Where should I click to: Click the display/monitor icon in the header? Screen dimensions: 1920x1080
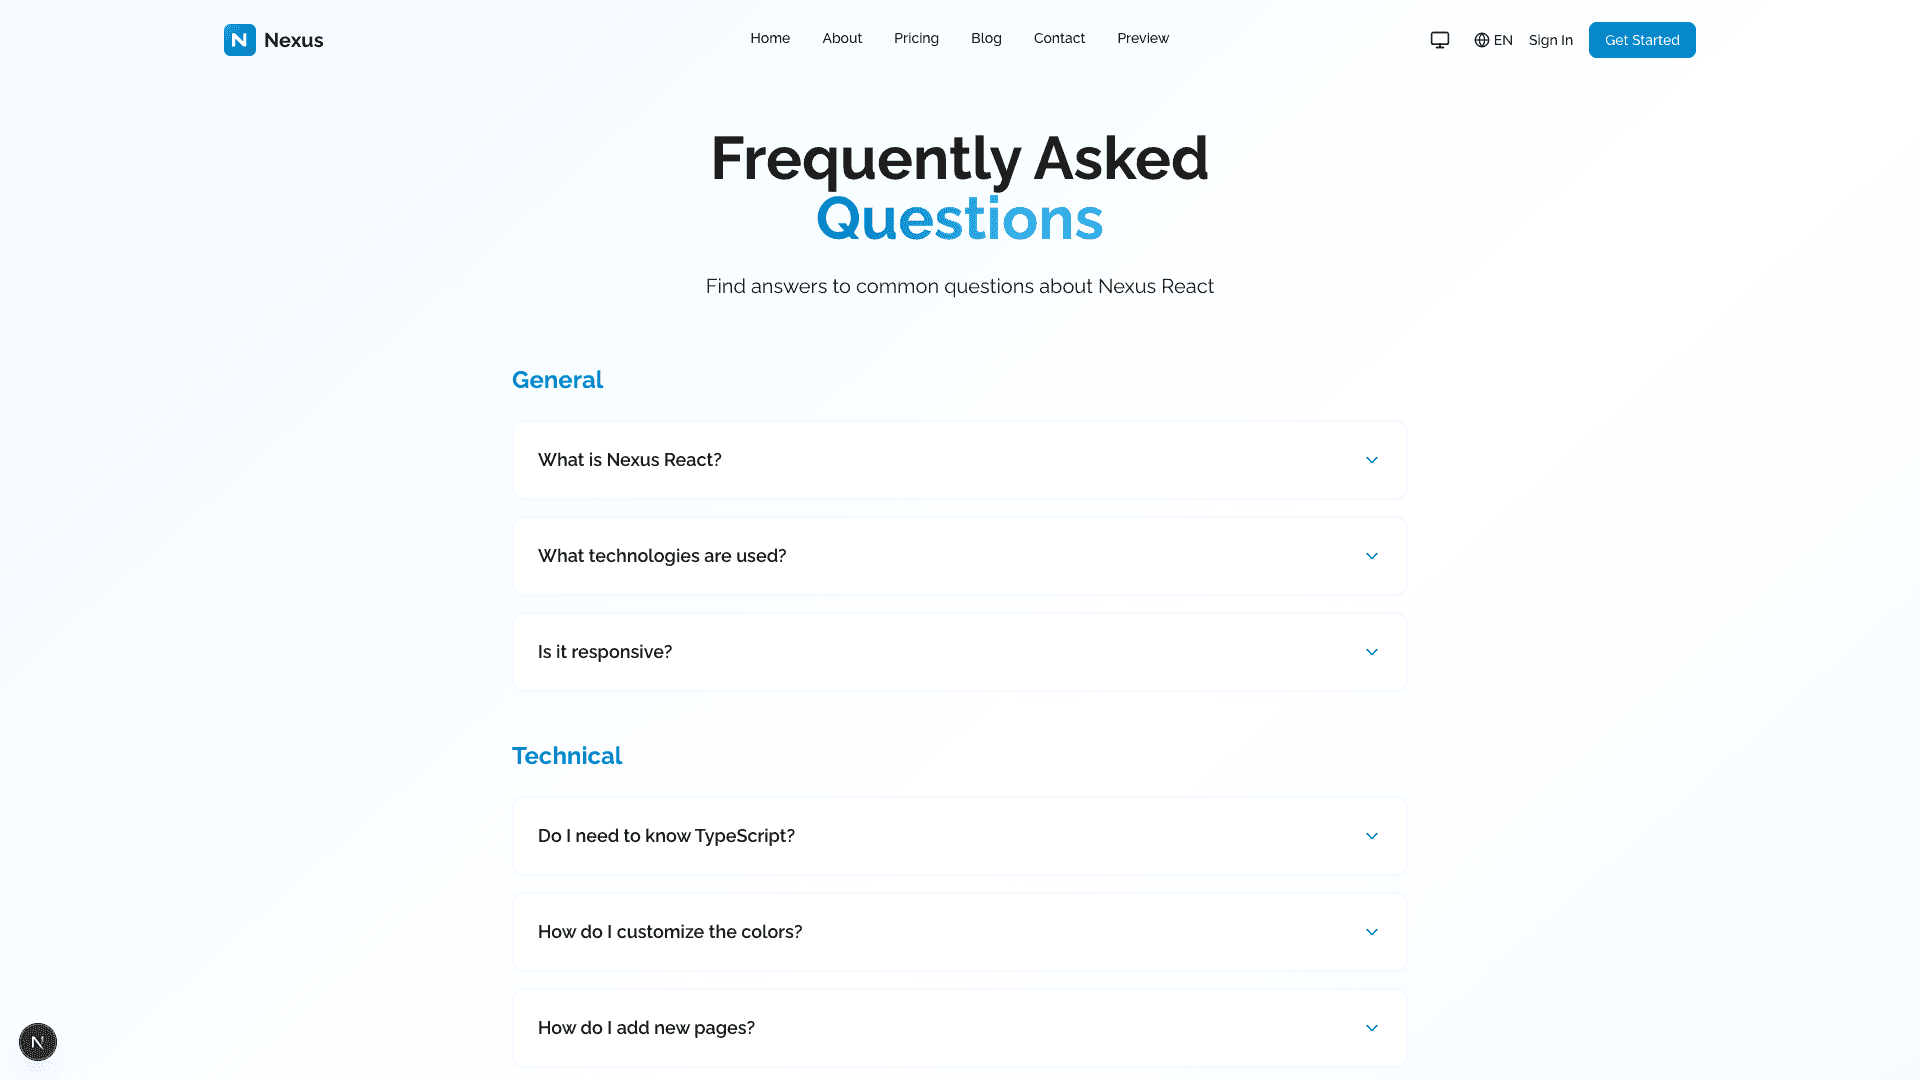point(1439,40)
